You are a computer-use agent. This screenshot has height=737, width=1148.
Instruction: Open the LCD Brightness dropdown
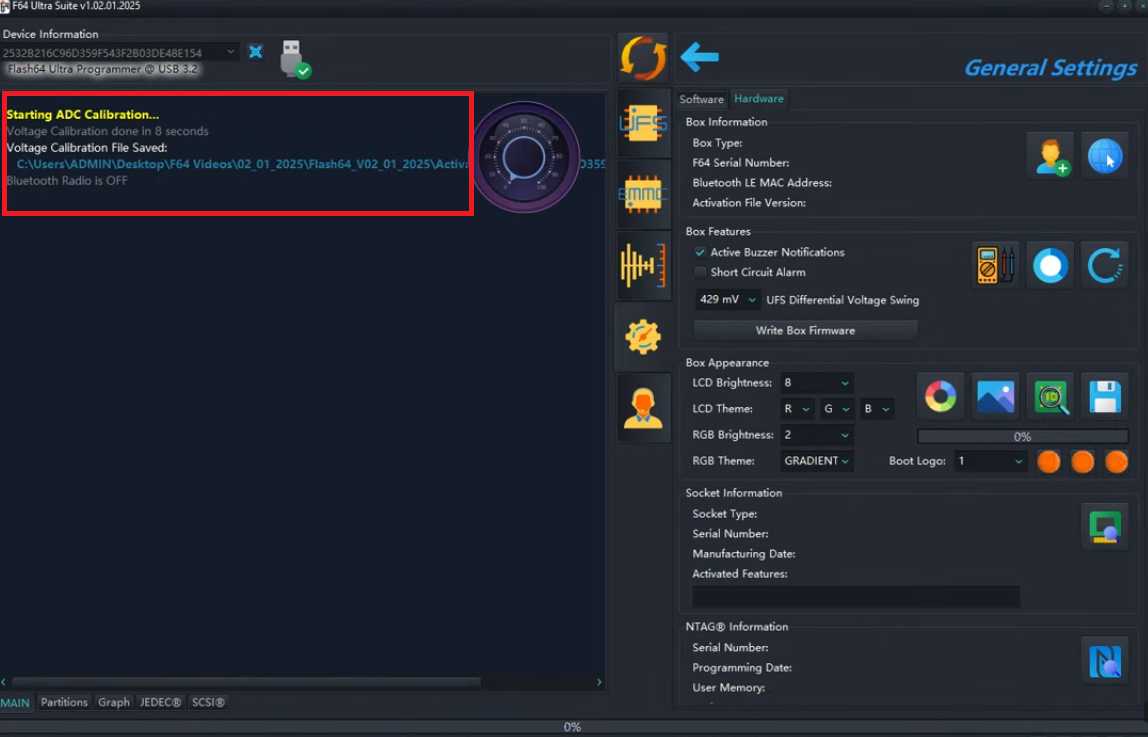point(816,383)
